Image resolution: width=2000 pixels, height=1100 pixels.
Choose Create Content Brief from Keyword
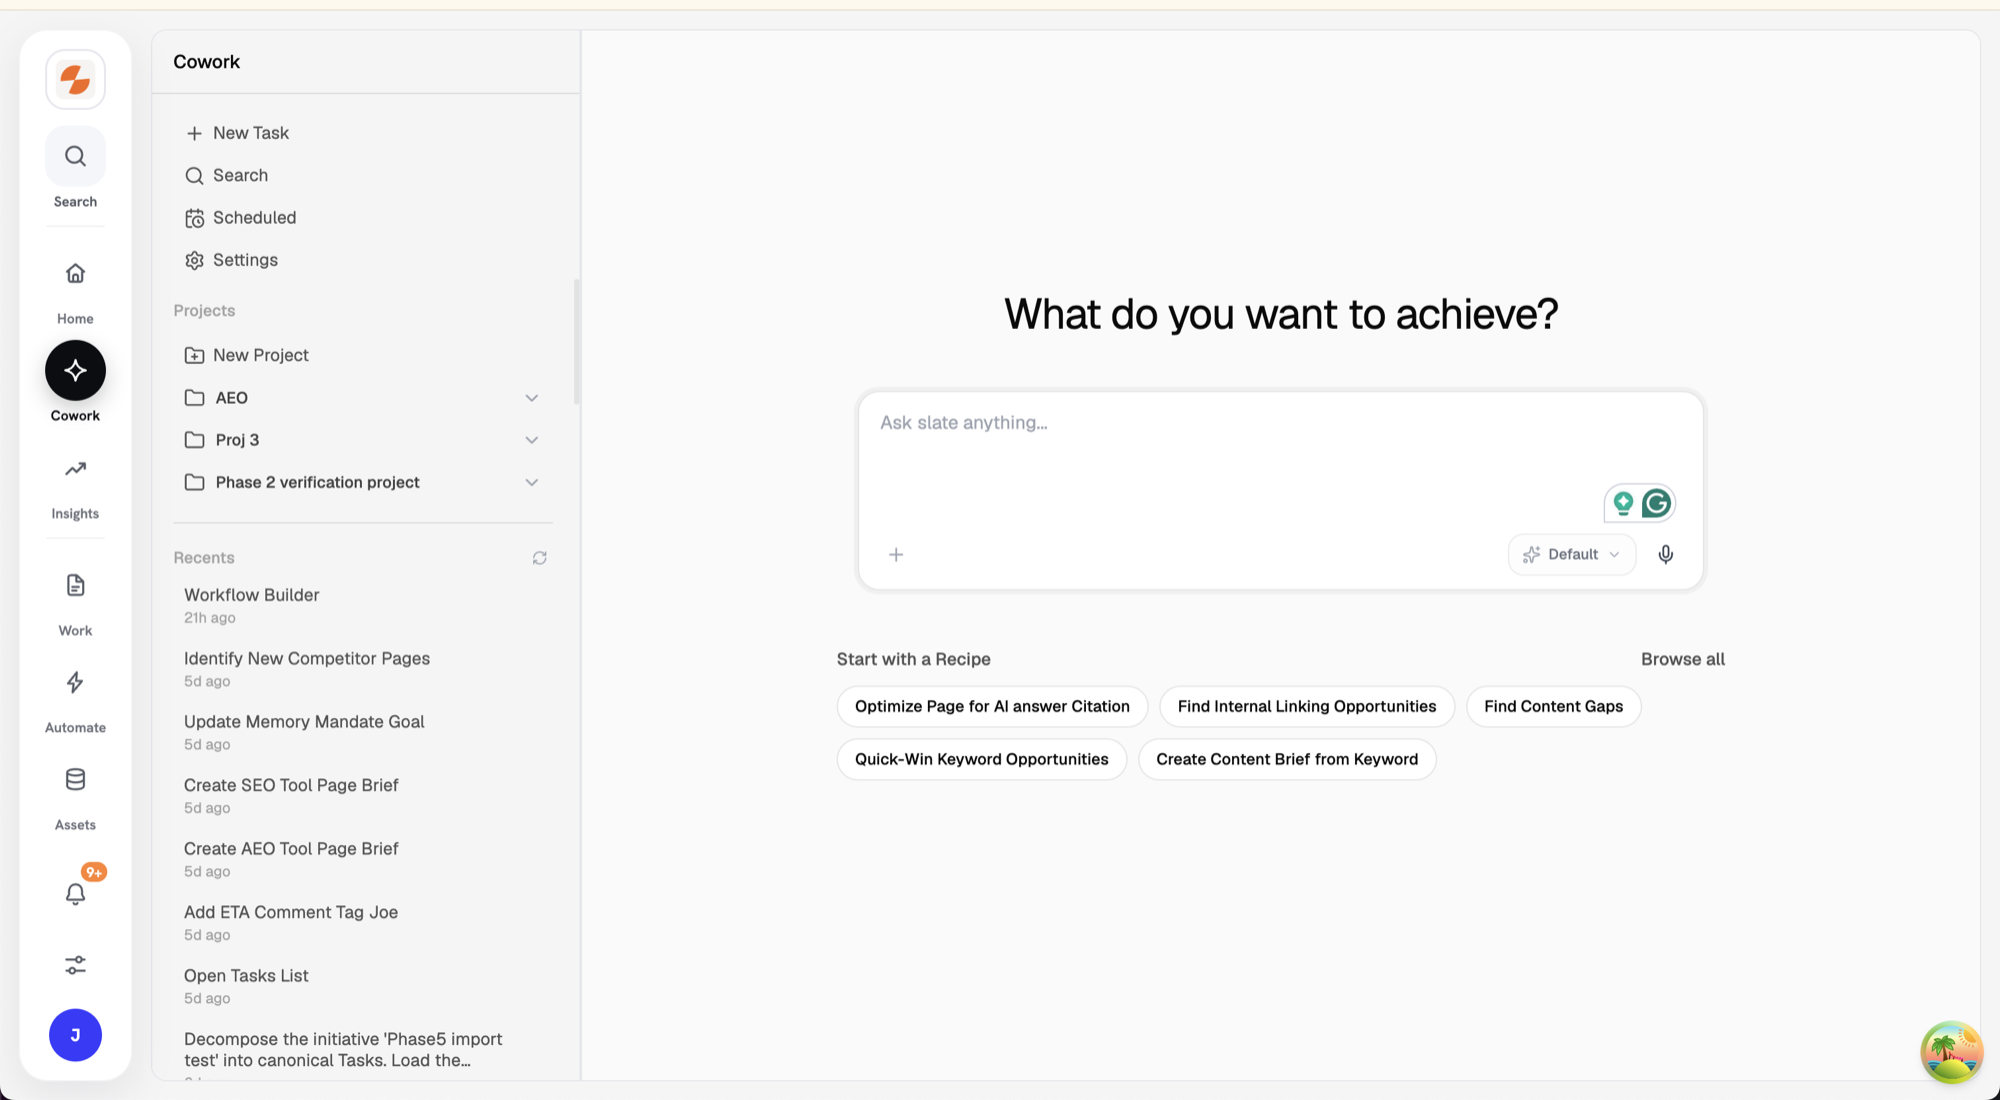pos(1287,759)
